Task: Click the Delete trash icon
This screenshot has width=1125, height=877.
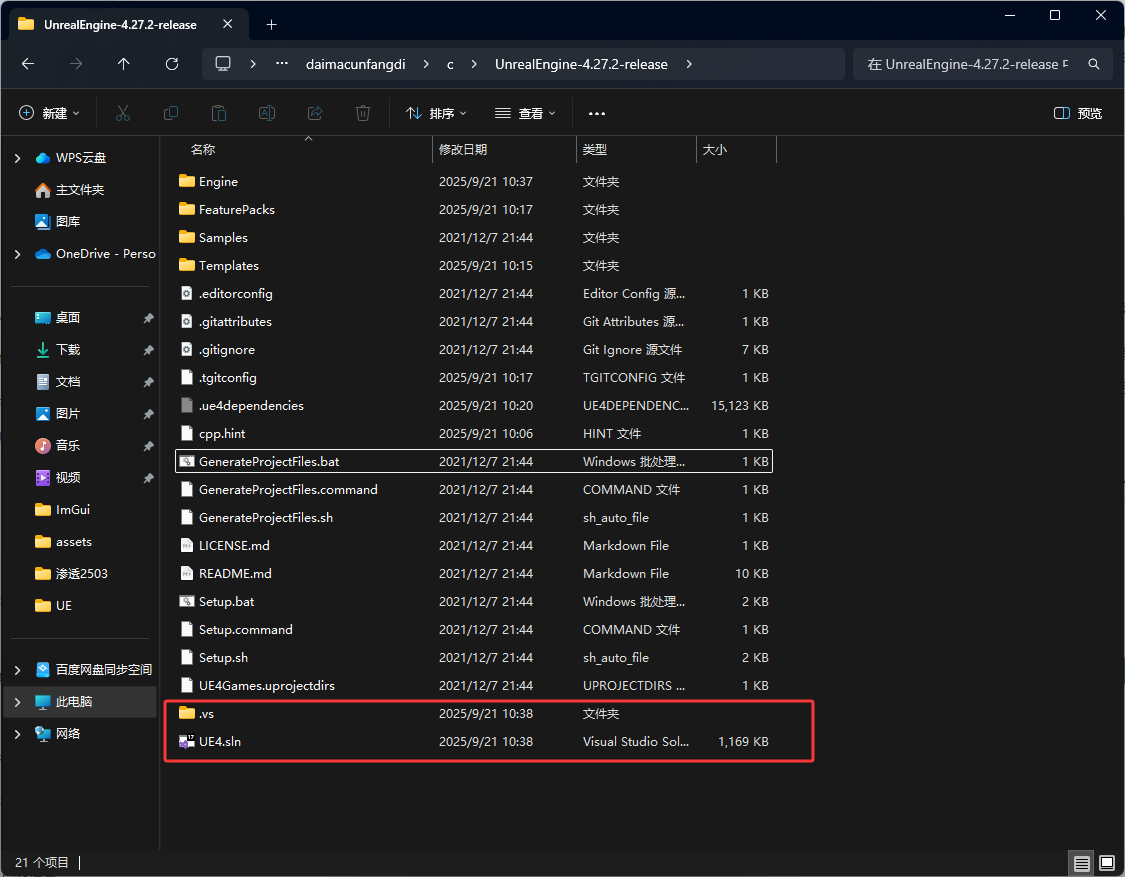Action: tap(363, 113)
